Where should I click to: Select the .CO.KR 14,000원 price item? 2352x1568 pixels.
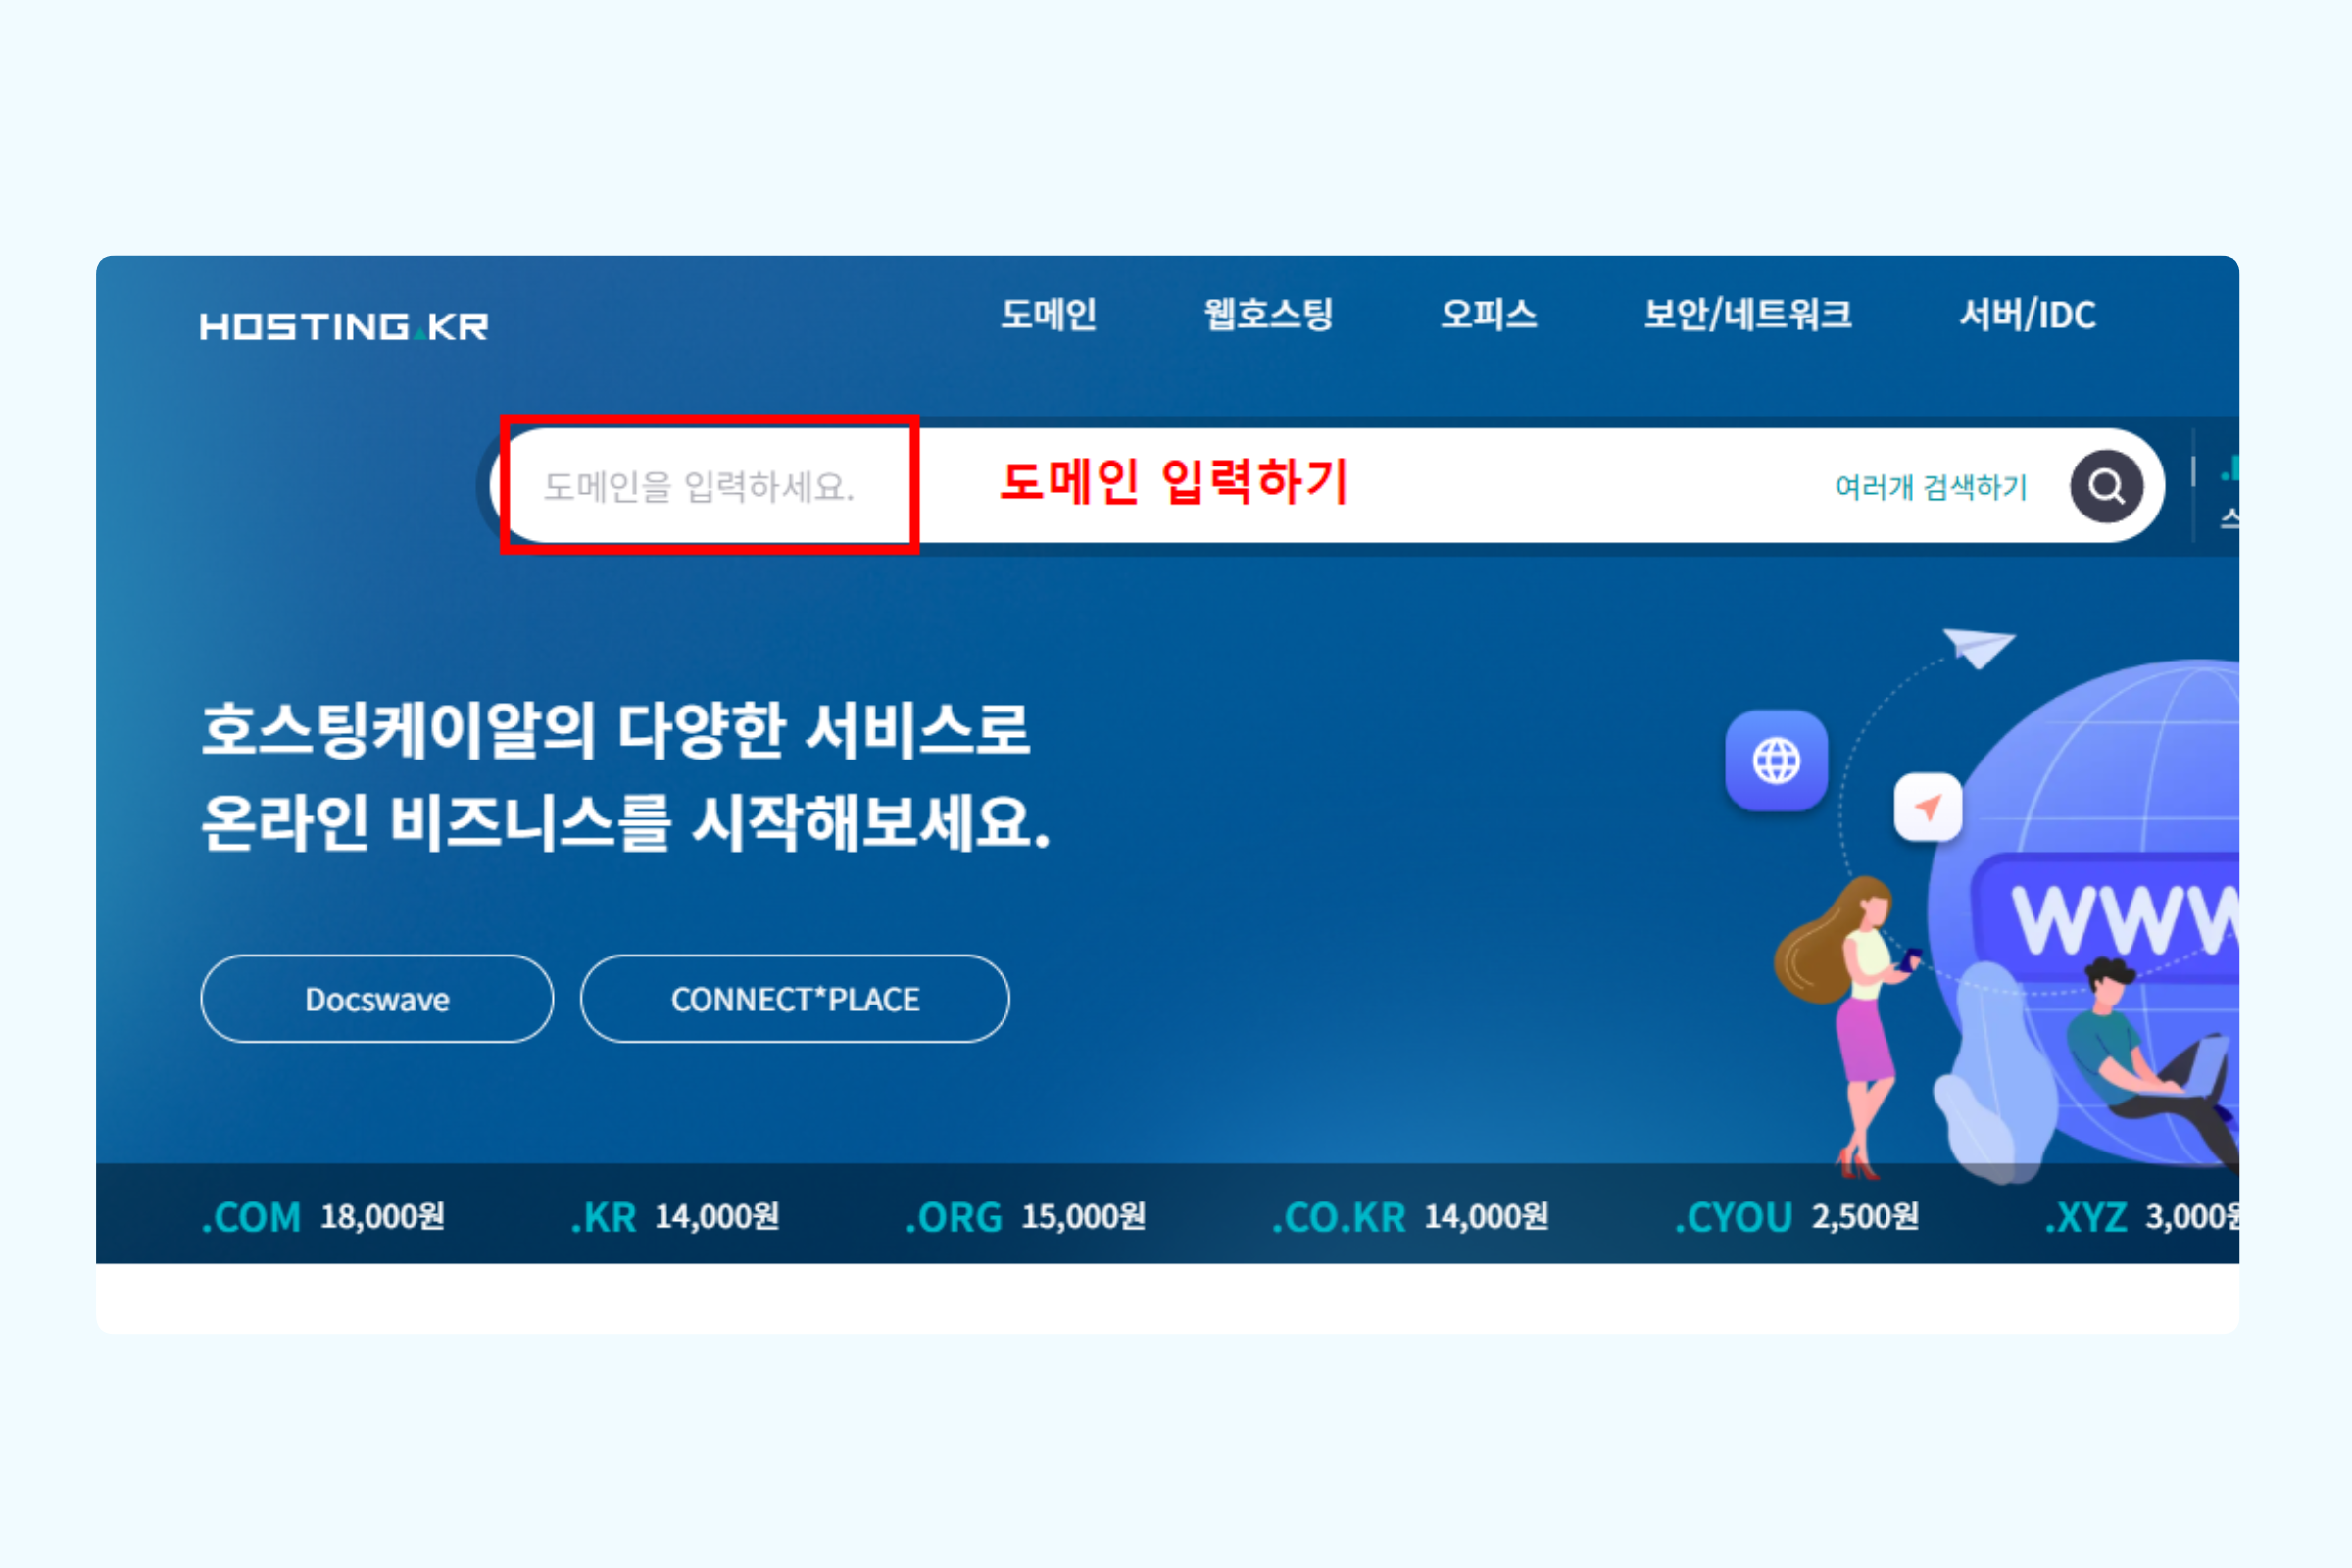coord(1410,1217)
